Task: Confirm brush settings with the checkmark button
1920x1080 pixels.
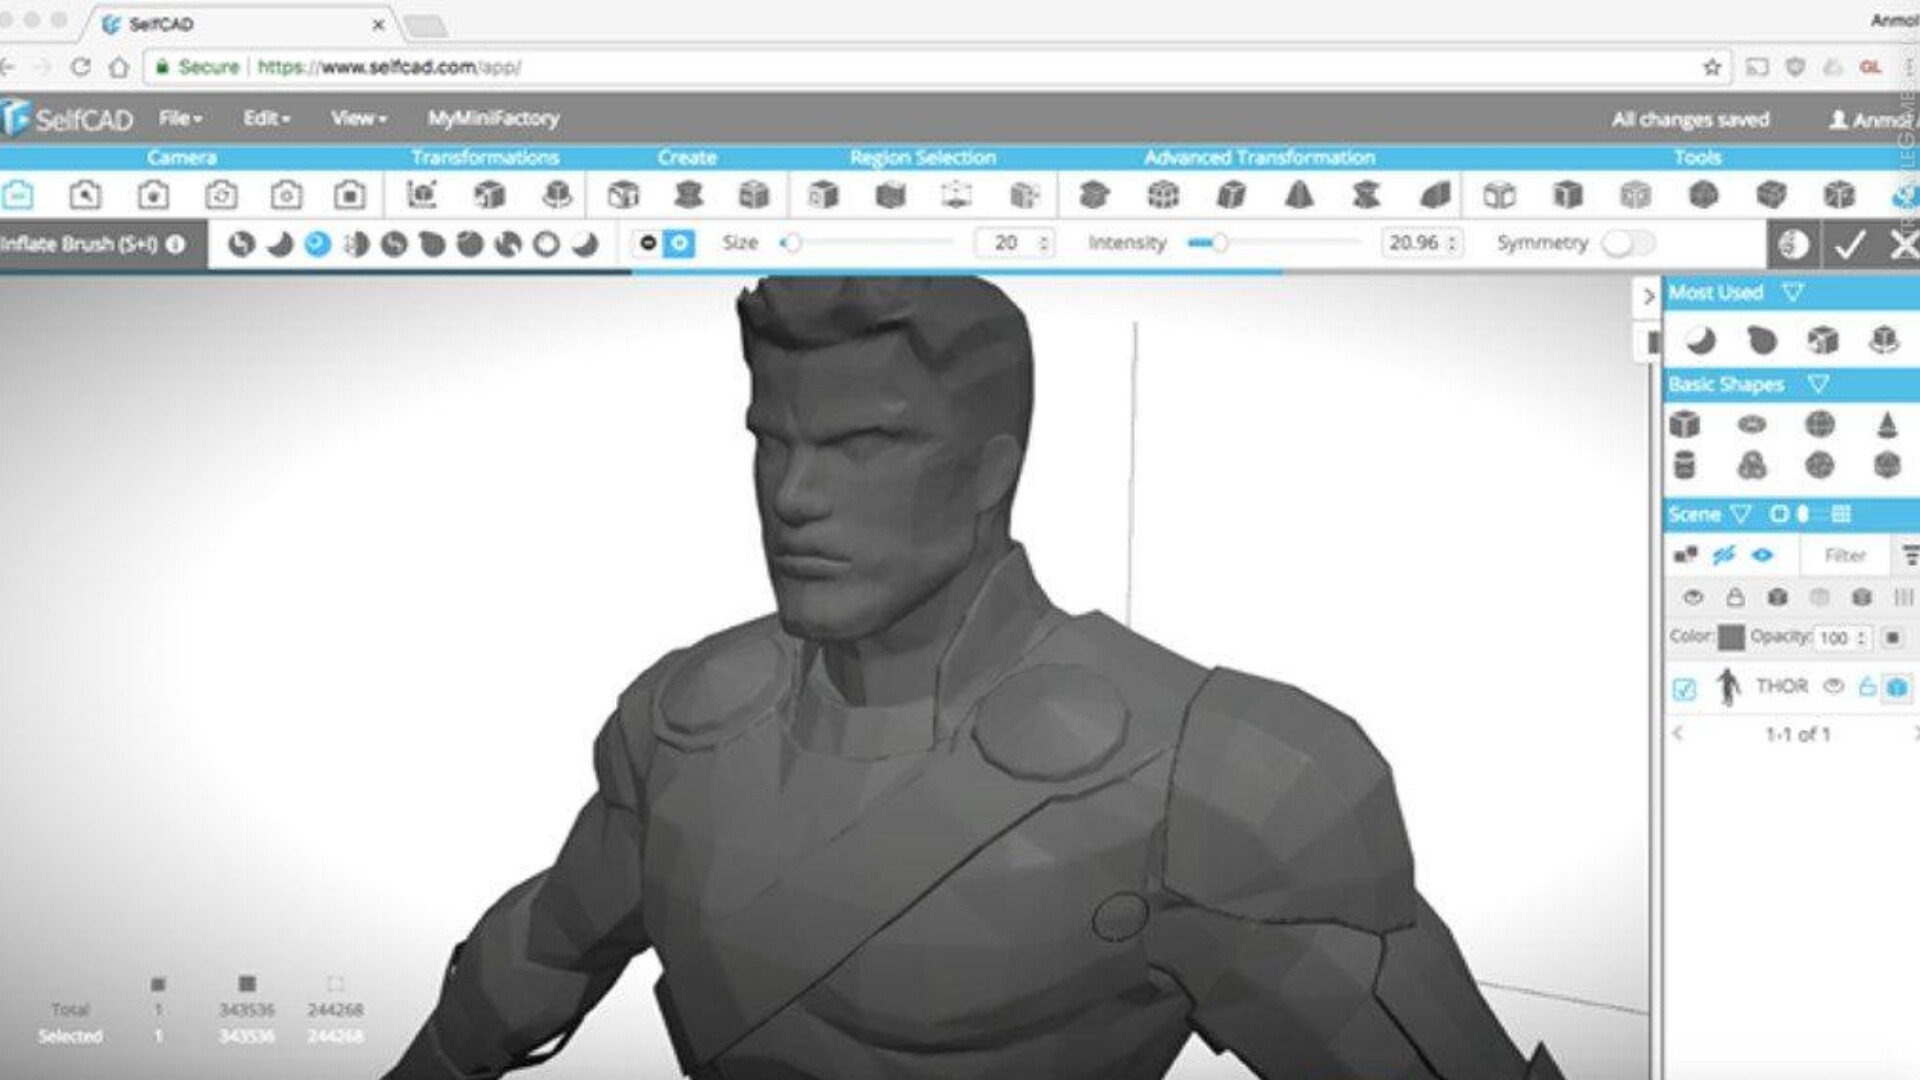Action: coord(1852,241)
